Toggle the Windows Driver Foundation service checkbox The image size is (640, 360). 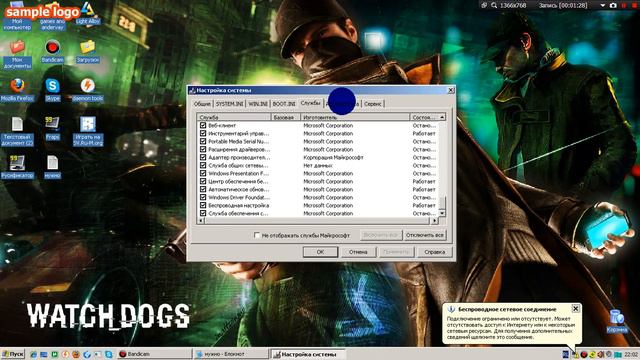pos(203,197)
